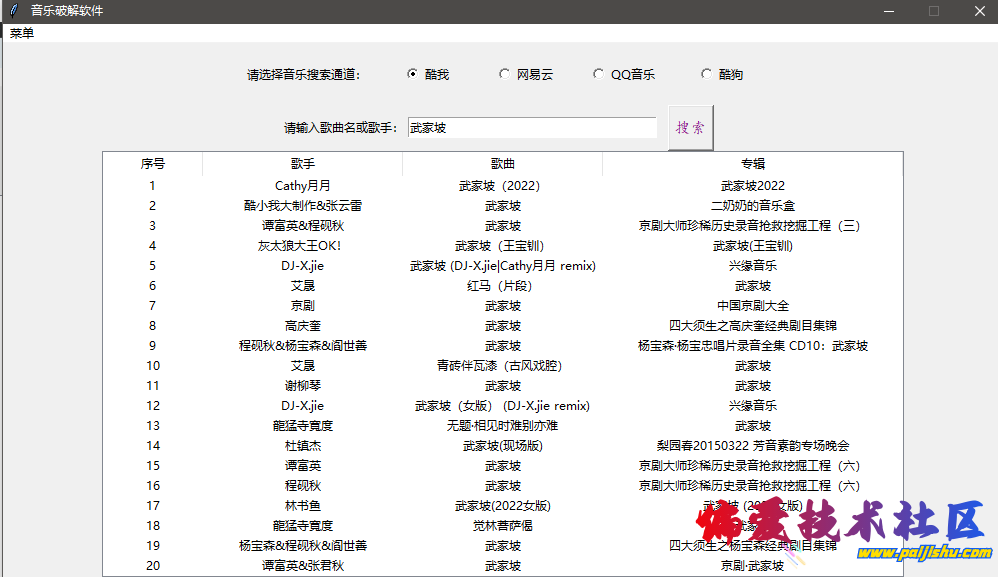Click the 歌曲 column header

tap(502, 164)
